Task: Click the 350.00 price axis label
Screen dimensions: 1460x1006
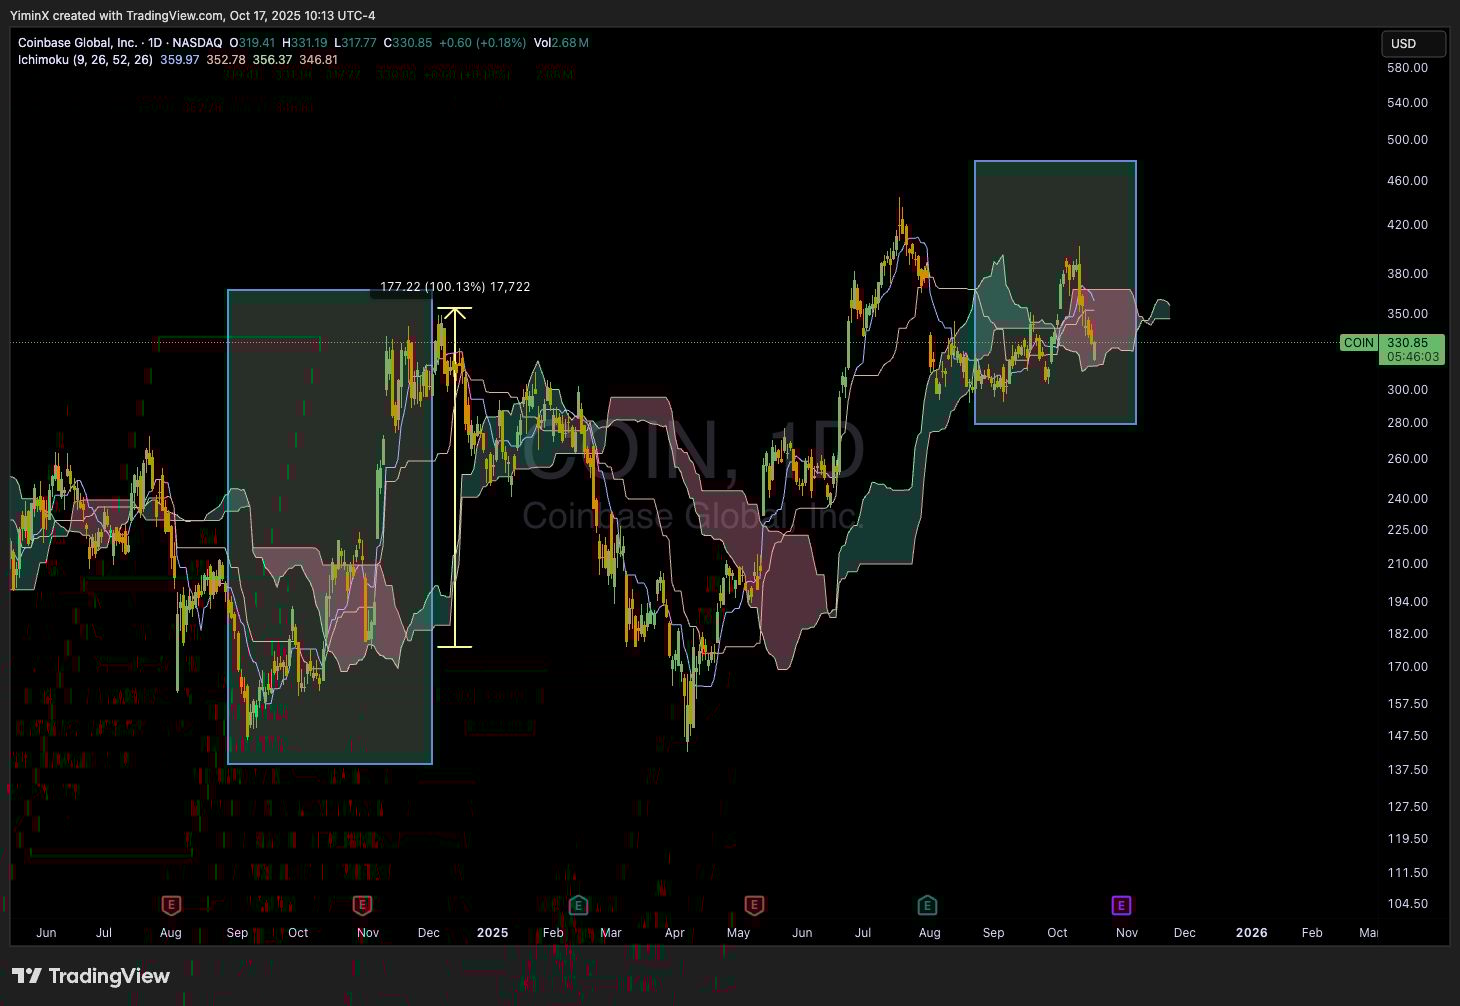Action: click(x=1407, y=314)
